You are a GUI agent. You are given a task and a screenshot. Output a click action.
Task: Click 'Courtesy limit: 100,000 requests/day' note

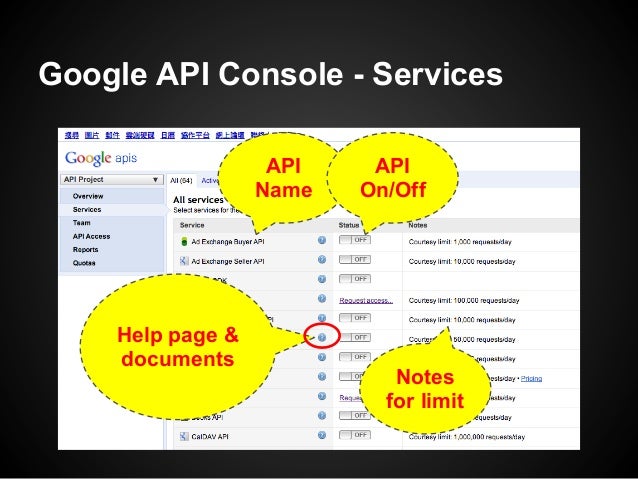(x=464, y=300)
